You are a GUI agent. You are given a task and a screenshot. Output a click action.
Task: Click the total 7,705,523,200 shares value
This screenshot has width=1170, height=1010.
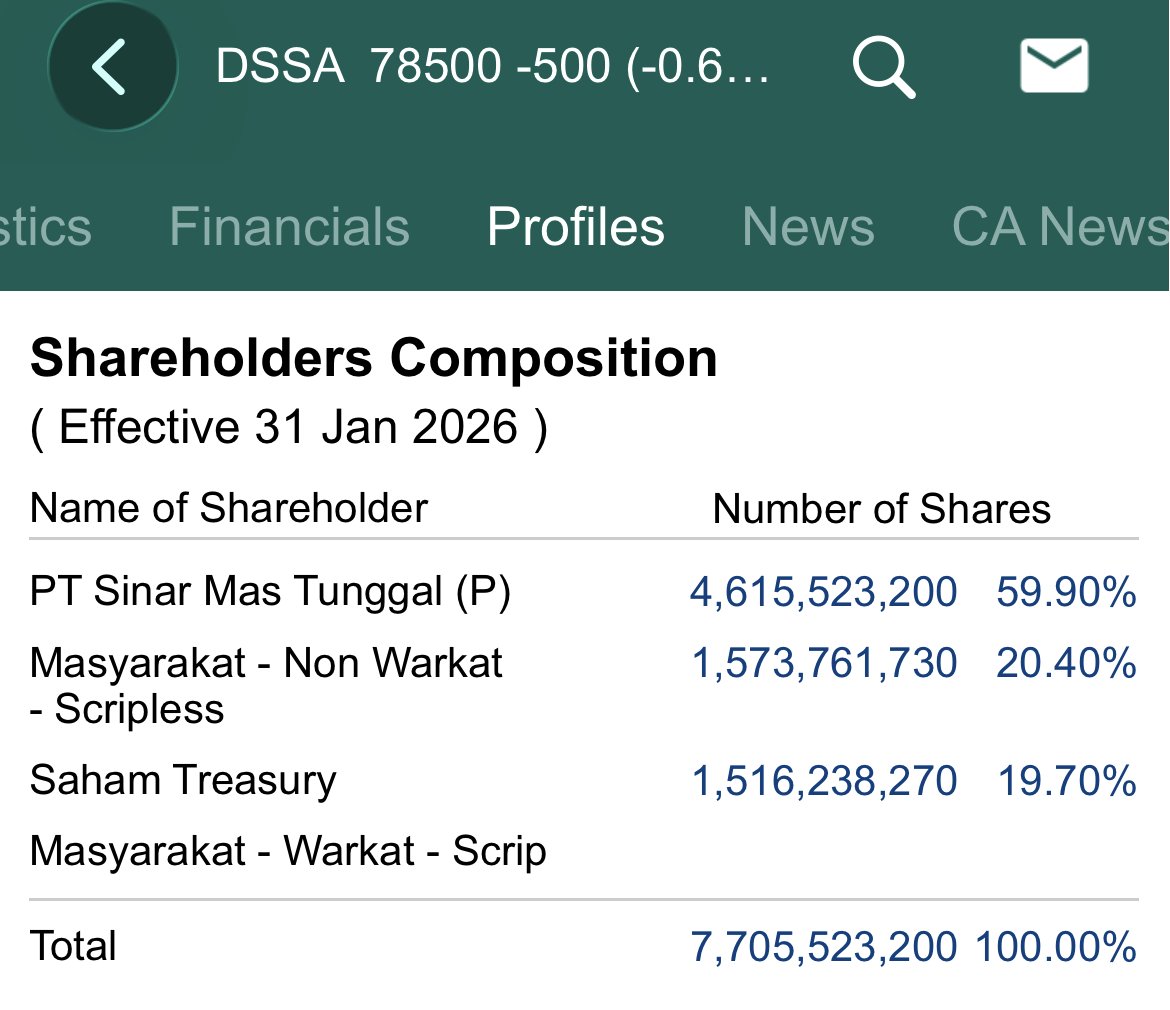coord(823,947)
